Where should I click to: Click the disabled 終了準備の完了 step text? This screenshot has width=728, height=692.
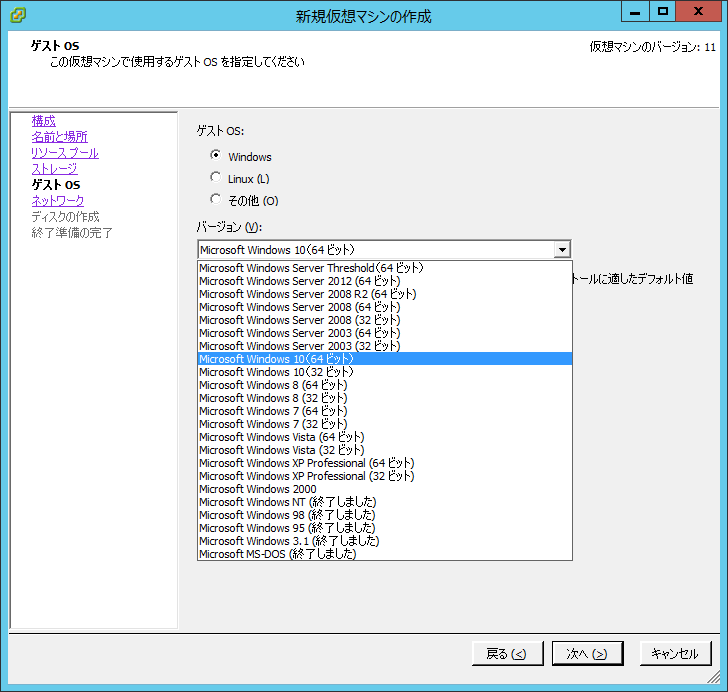pos(72,233)
